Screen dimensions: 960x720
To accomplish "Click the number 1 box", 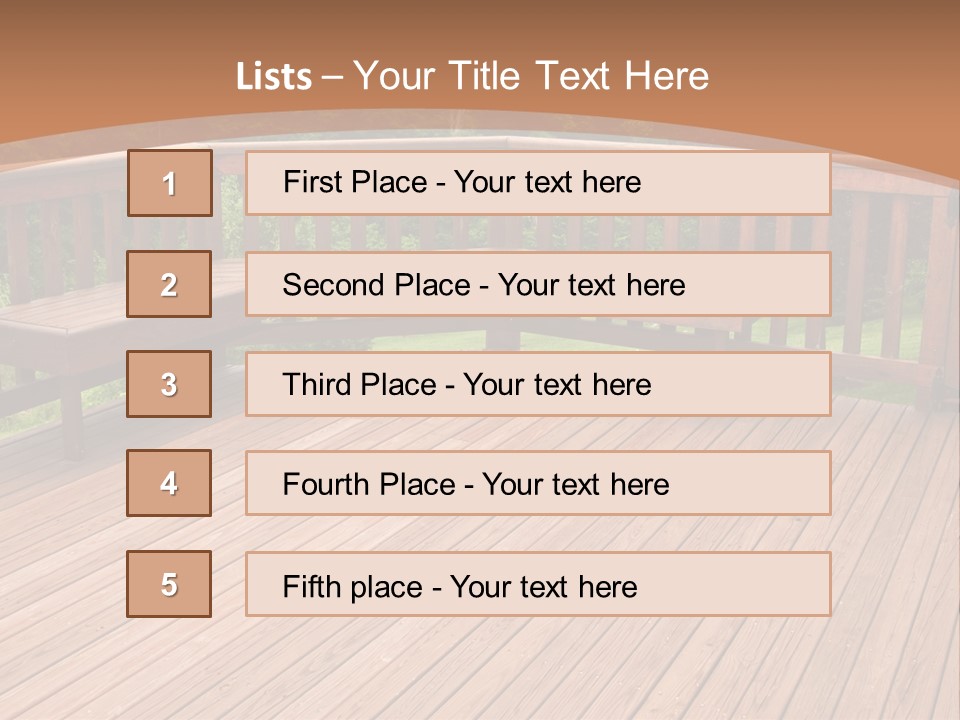I will [170, 183].
